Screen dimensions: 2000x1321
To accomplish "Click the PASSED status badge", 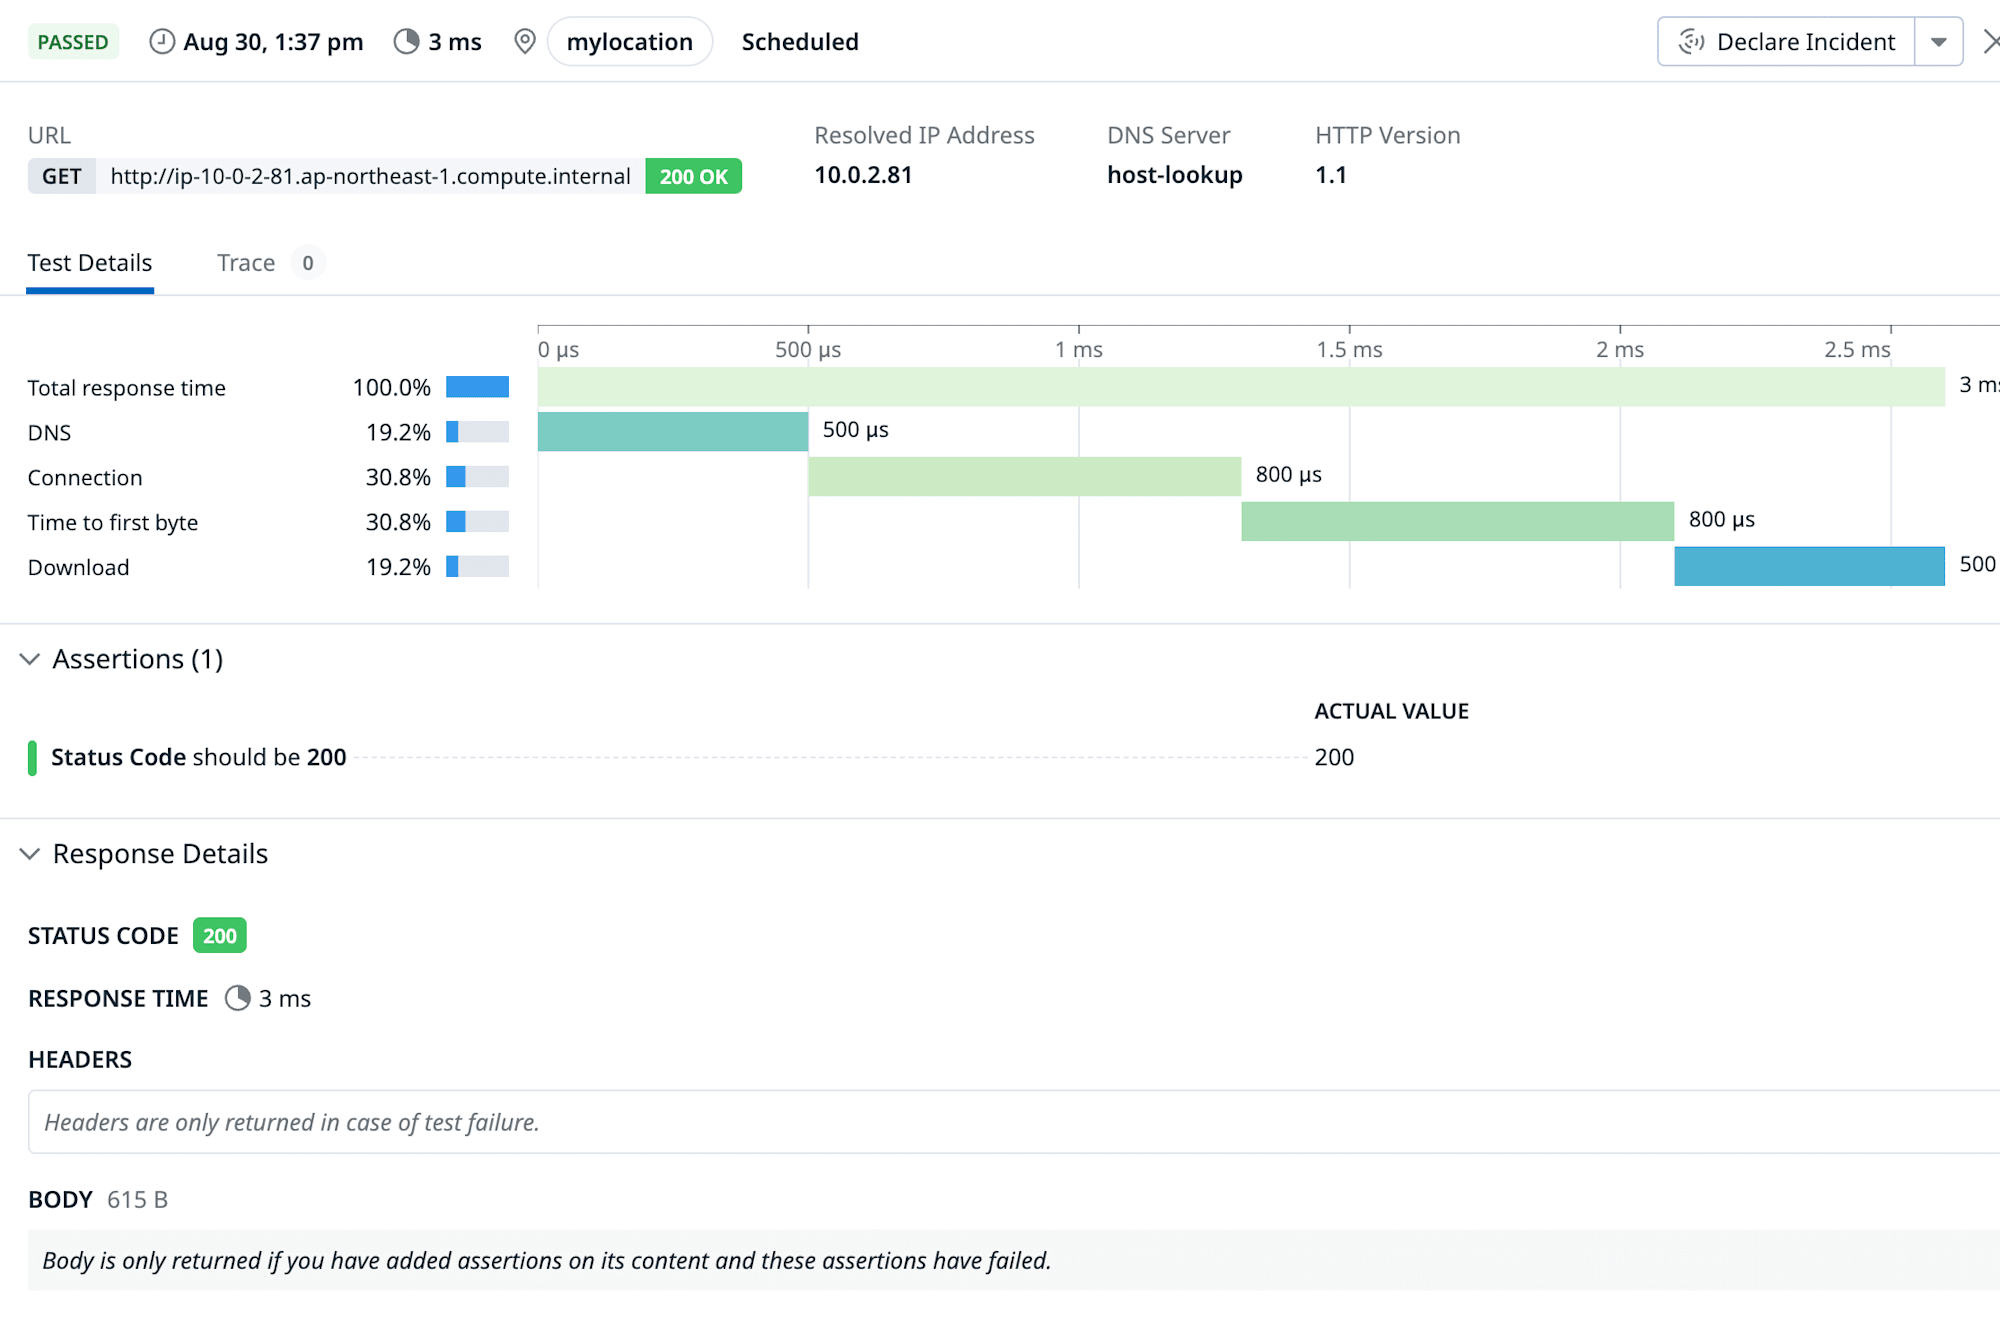I will pyautogui.click(x=73, y=42).
